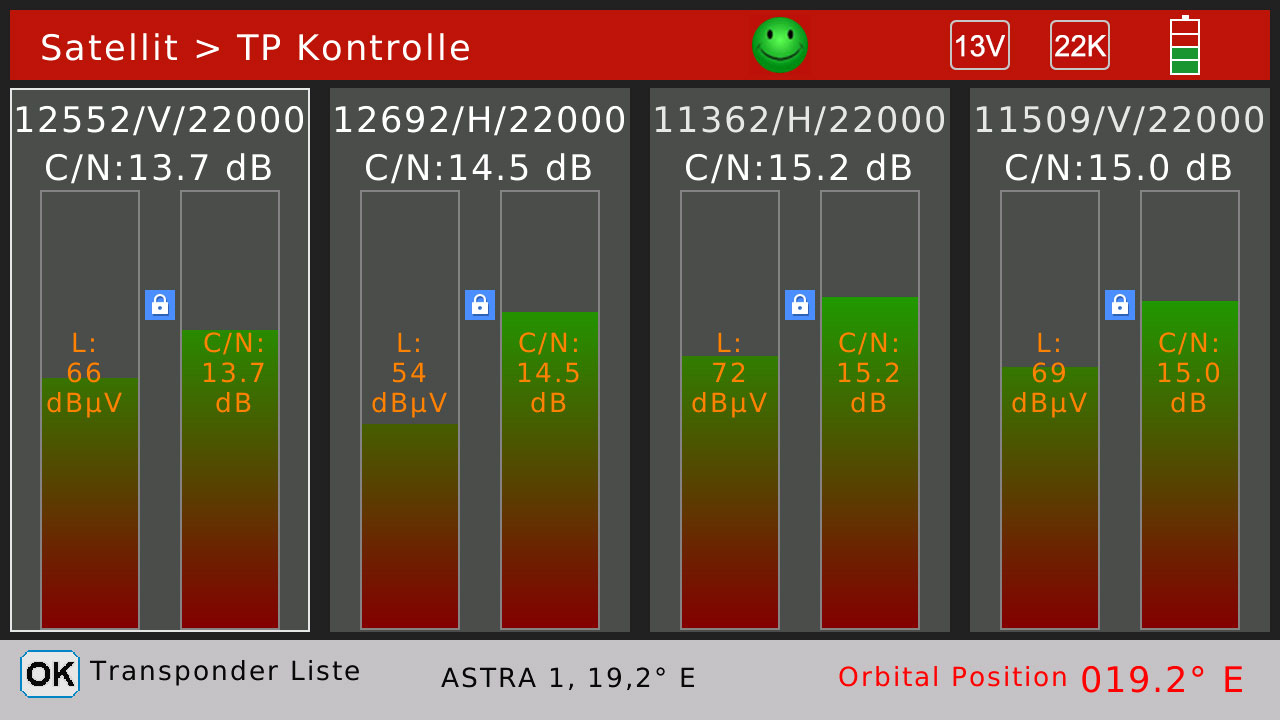This screenshot has height=720, width=1280.
Task: Select the 11362/H/22000 transponder heading
Action: coord(800,121)
